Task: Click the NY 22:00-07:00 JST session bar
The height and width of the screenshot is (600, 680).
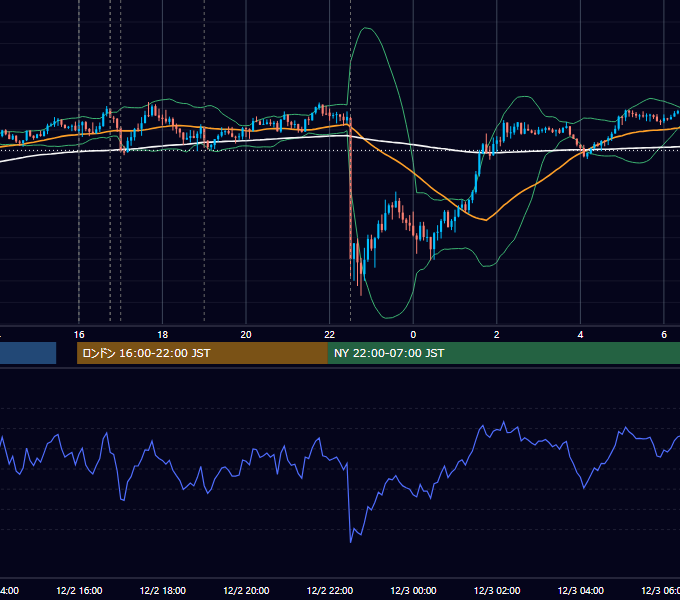Action: [503, 353]
